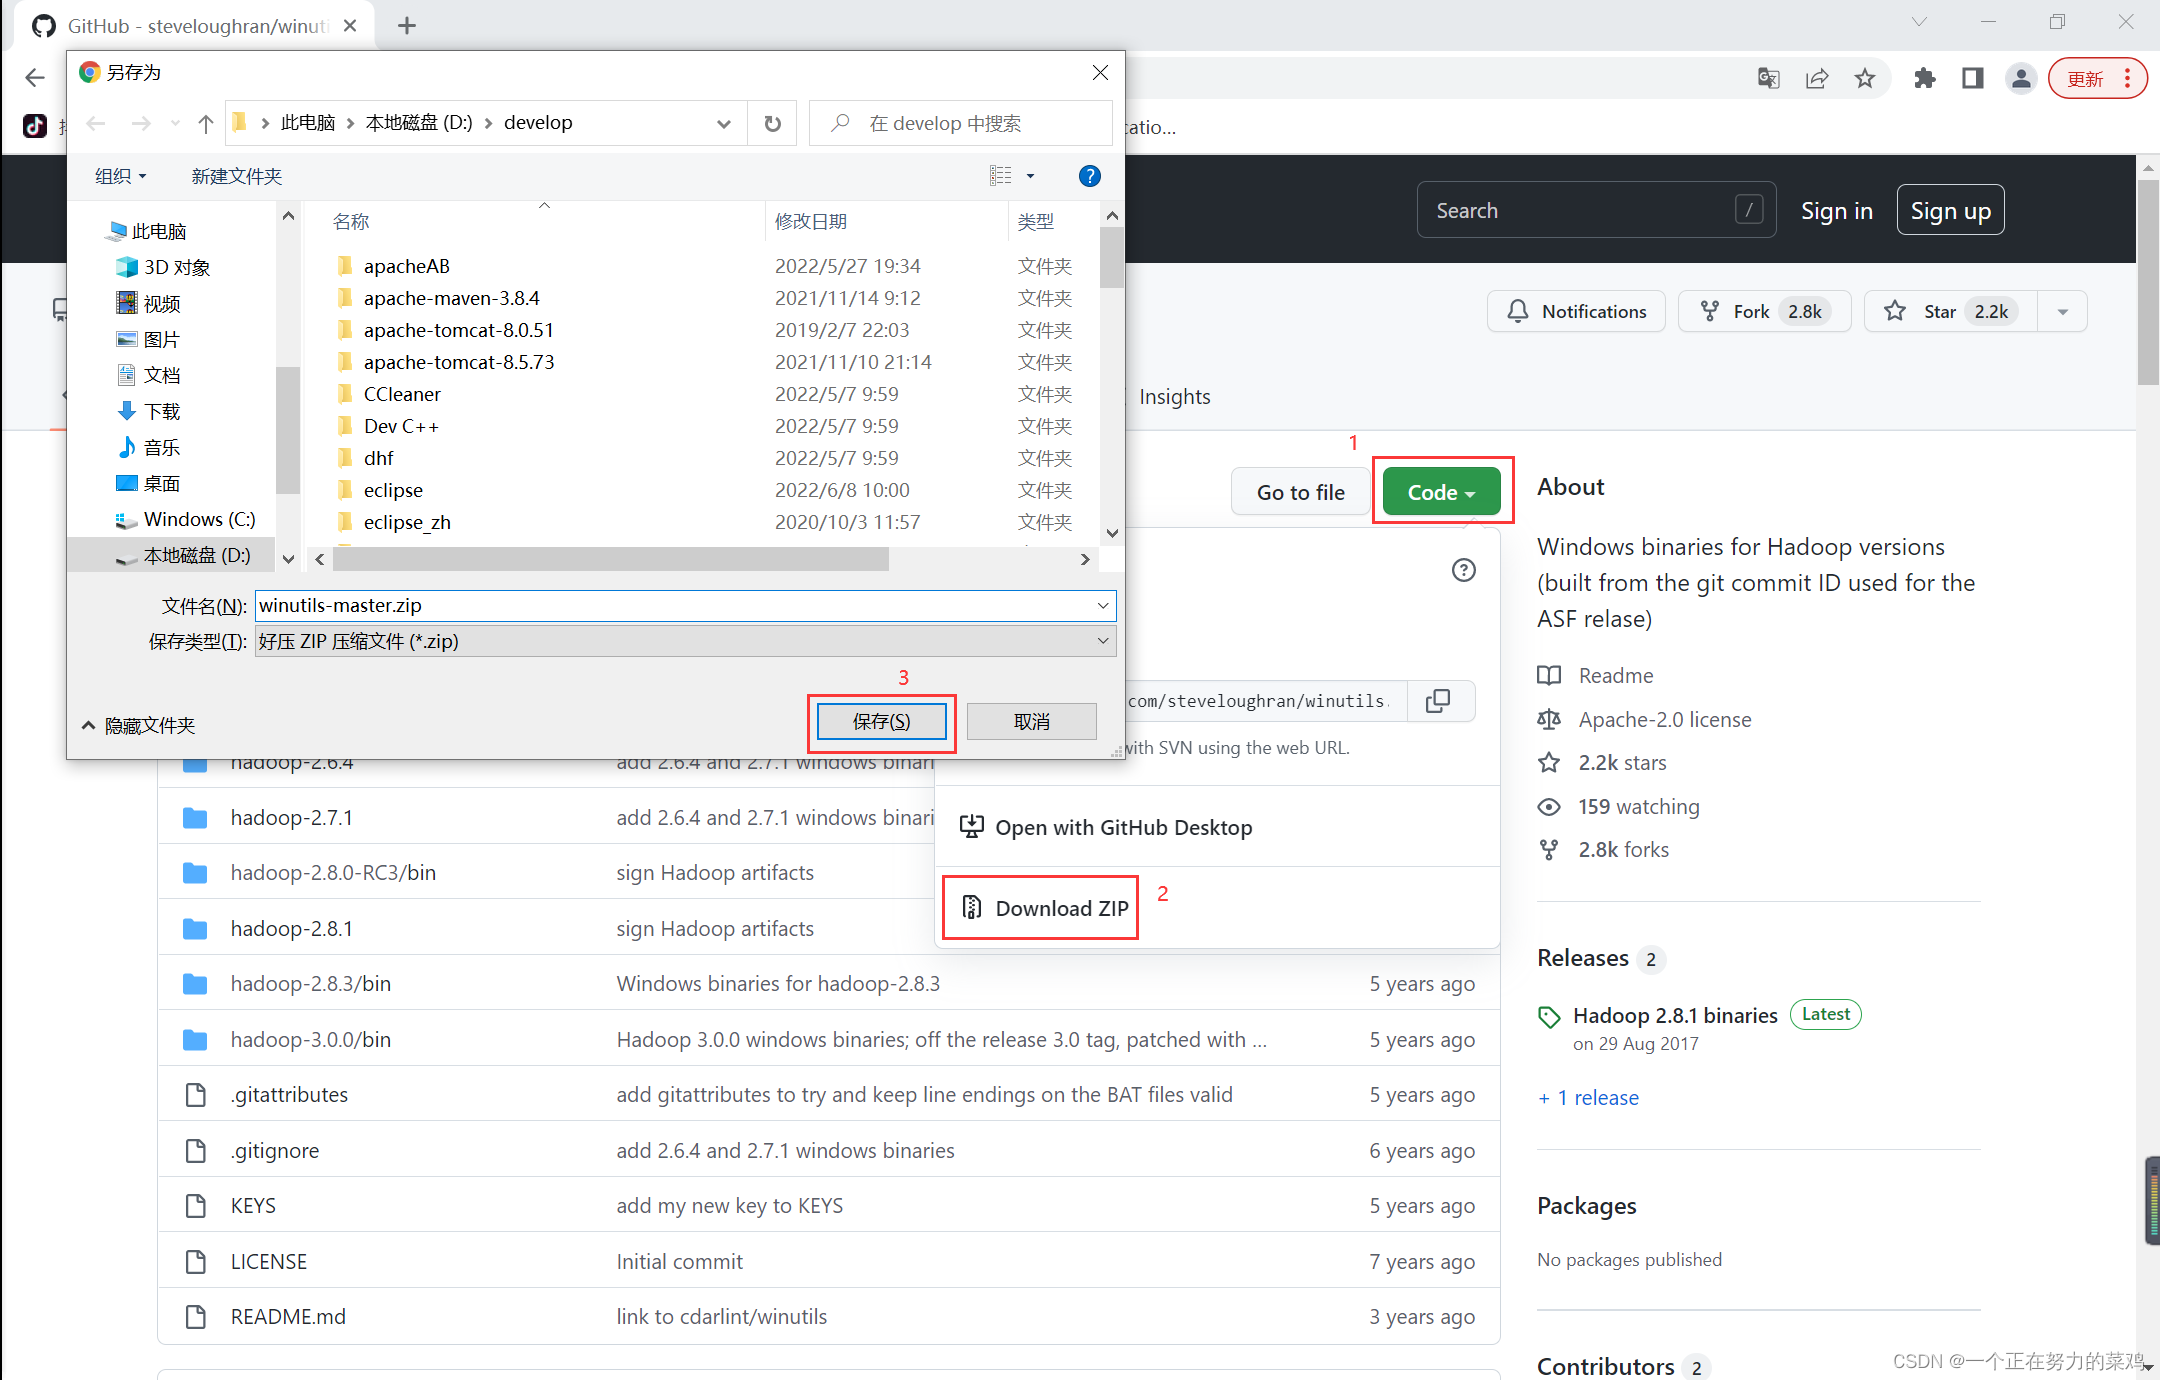Open Chrome tab search chevron

coord(1918,22)
